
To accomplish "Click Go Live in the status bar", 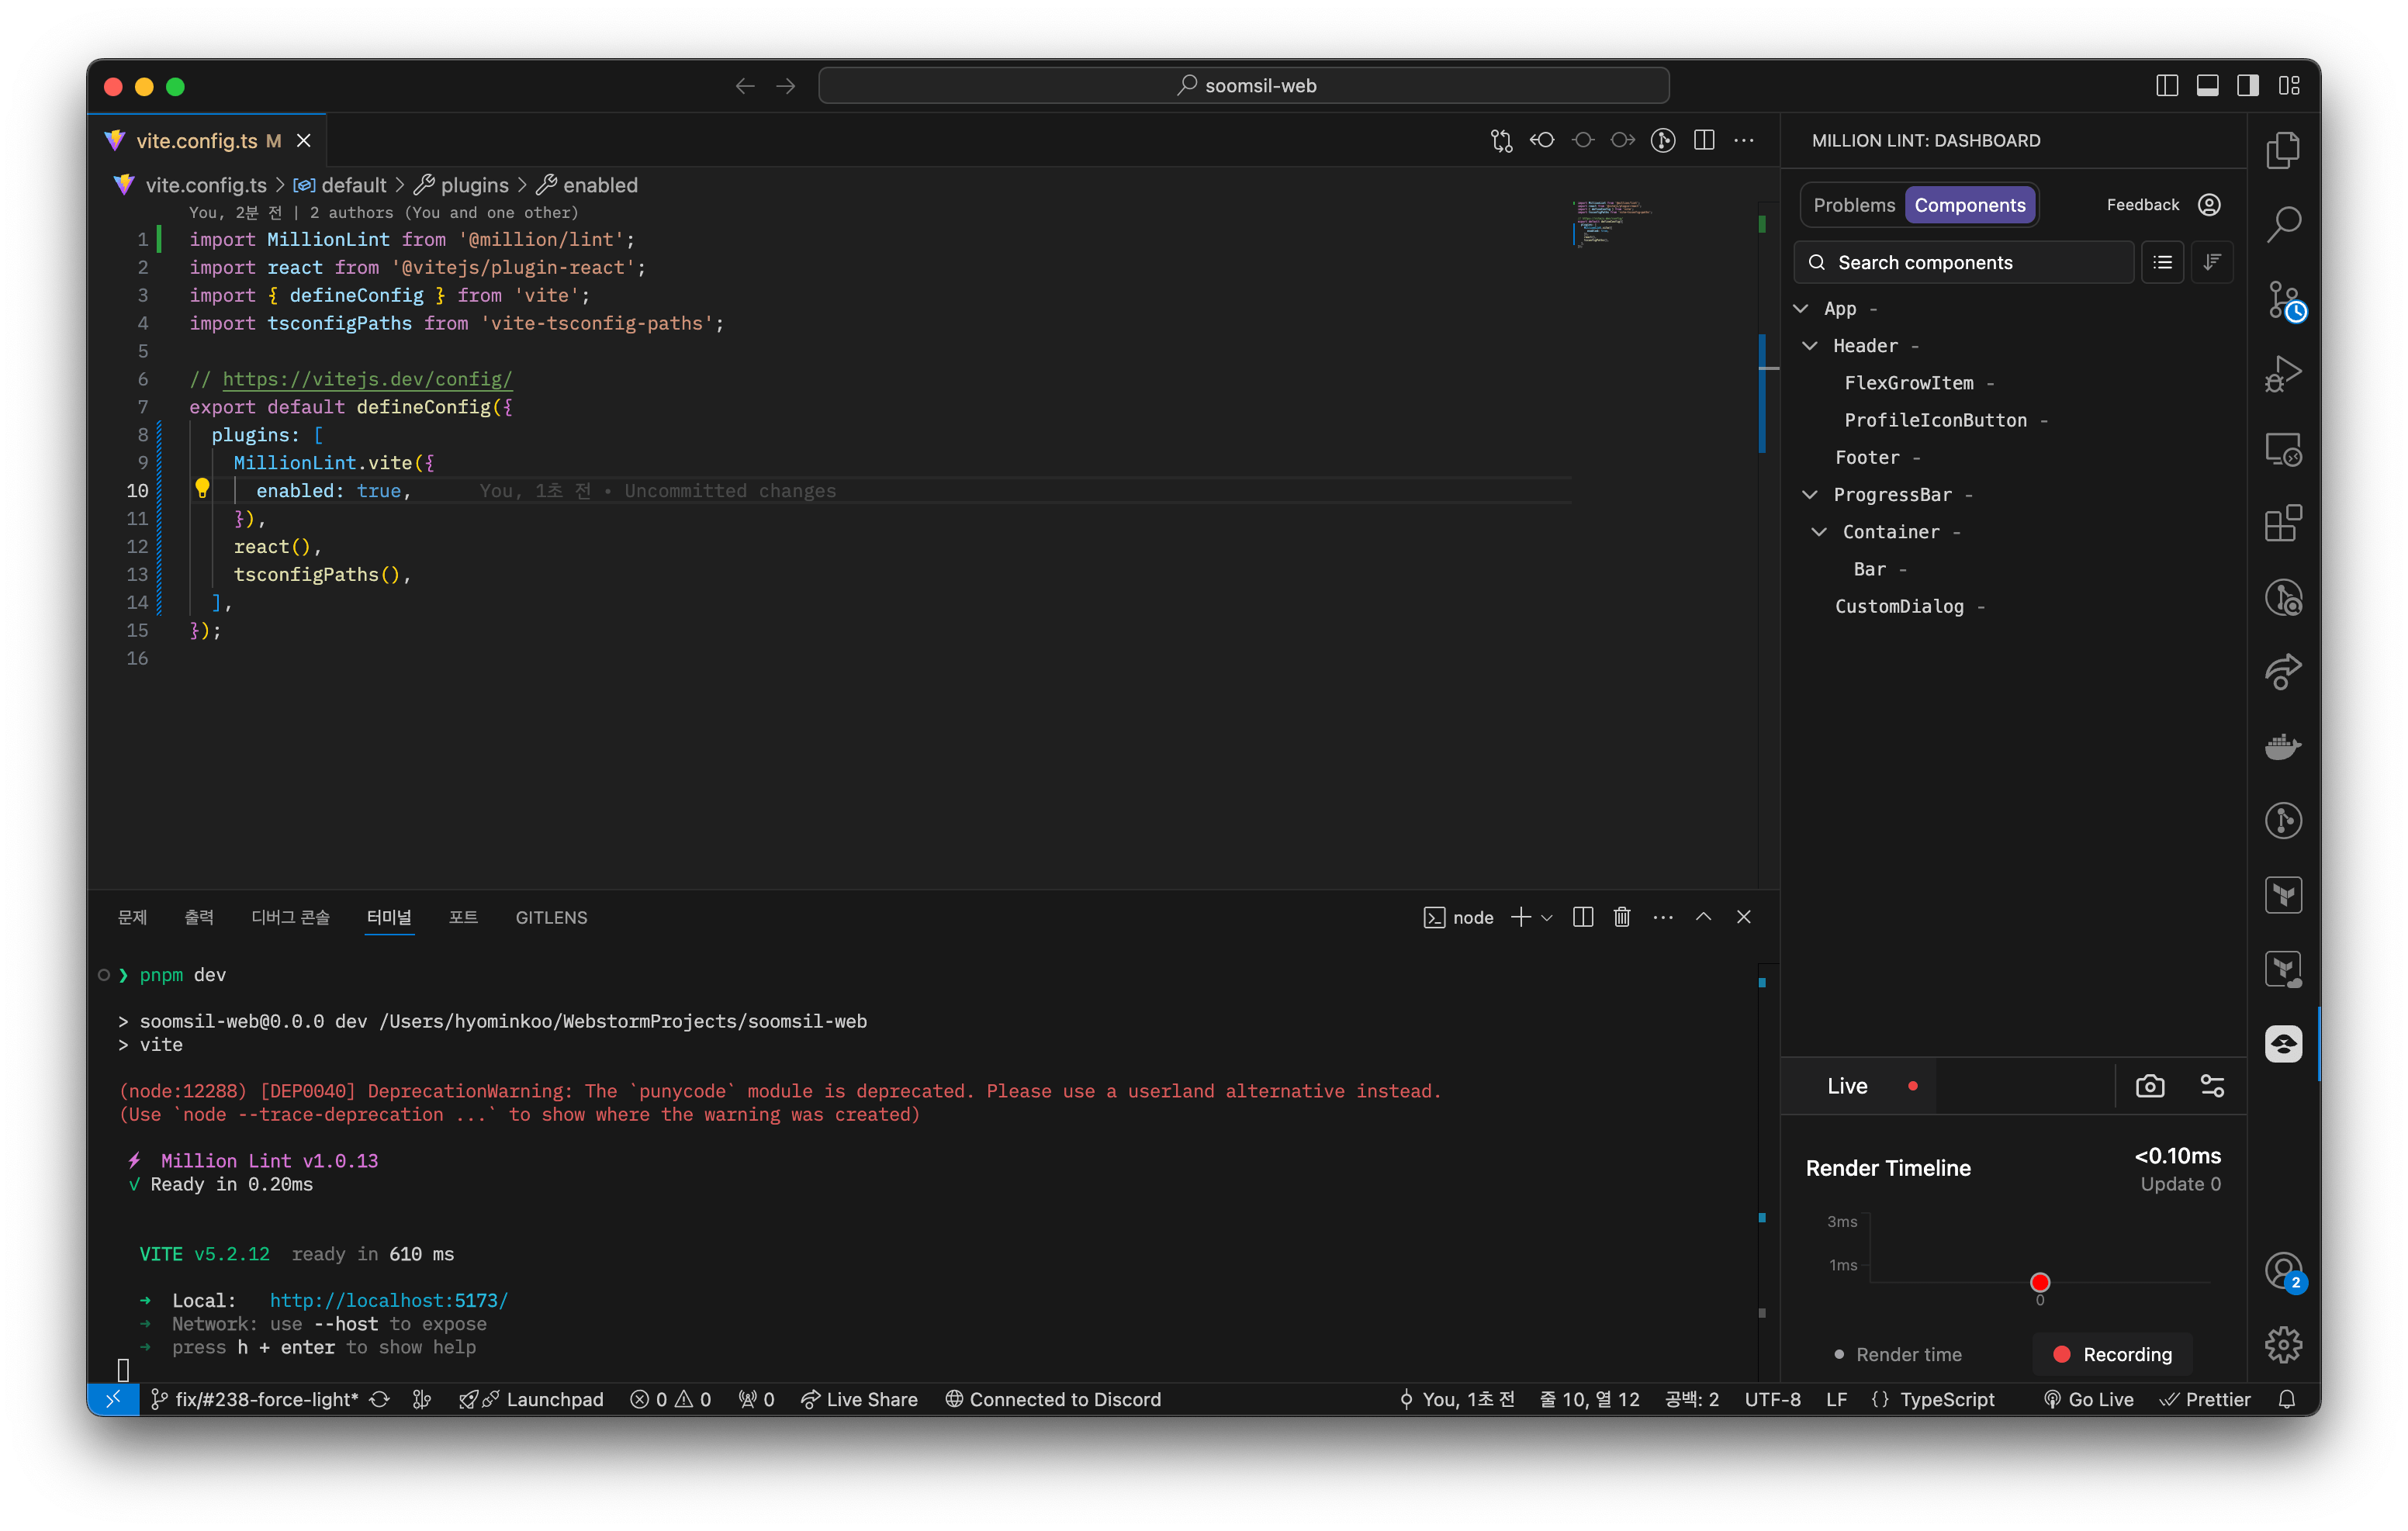I will [2089, 1399].
